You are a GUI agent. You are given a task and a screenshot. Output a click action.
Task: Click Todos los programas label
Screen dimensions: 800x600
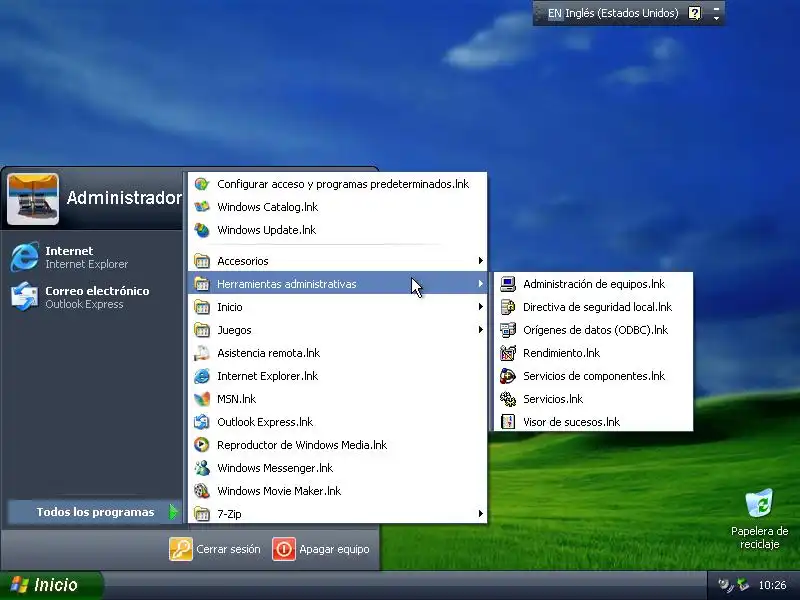pyautogui.click(x=95, y=512)
